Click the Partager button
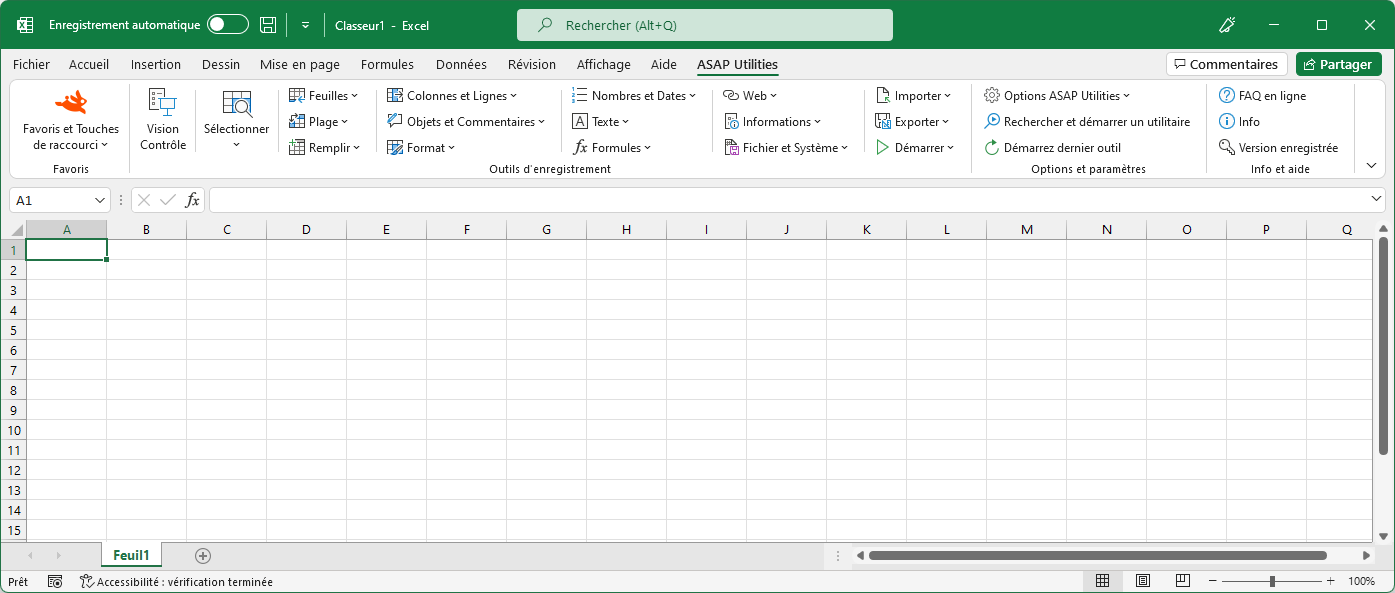Screen dimensions: 1395x593 click(x=1338, y=63)
